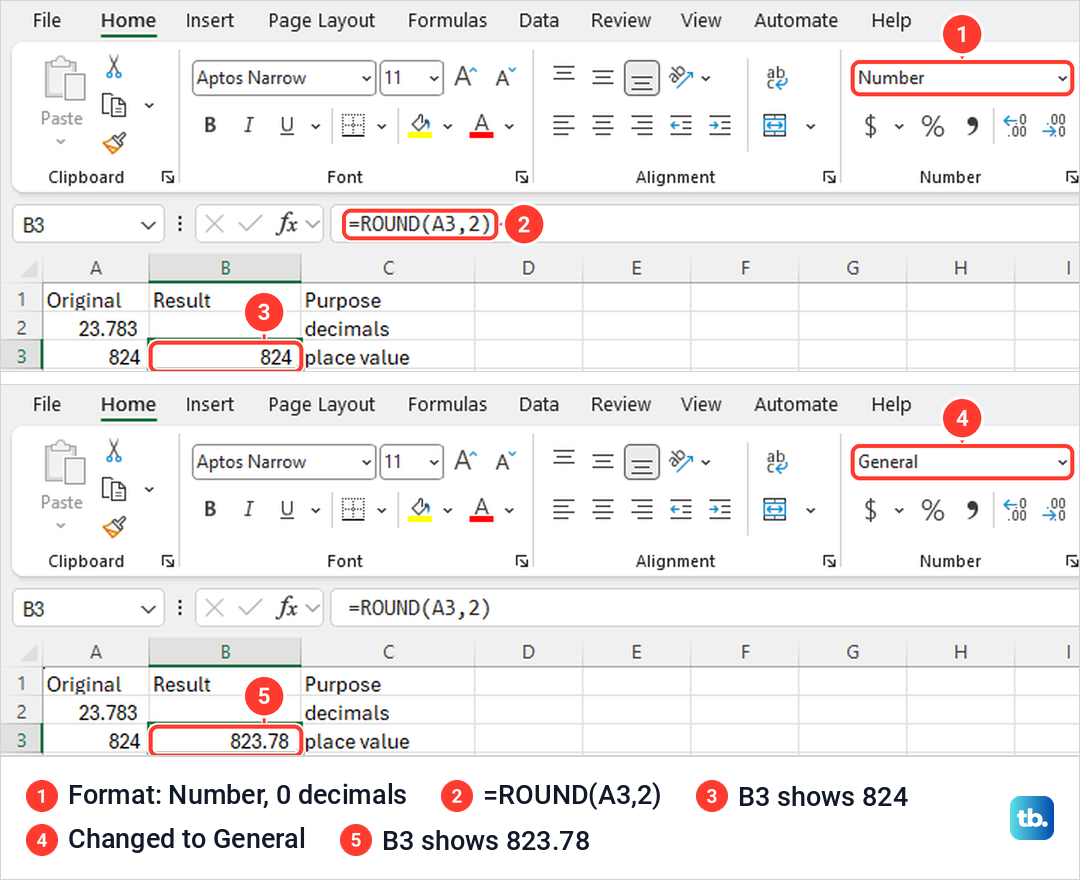This screenshot has width=1080, height=880.
Task: Open File menu in upper window
Action: click(47, 21)
